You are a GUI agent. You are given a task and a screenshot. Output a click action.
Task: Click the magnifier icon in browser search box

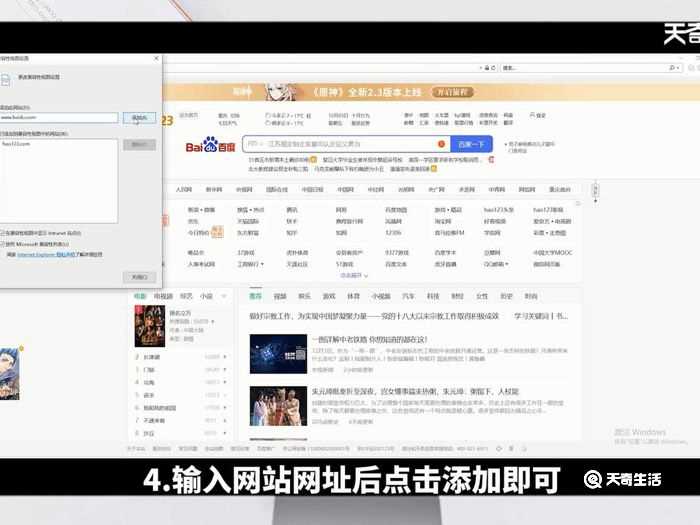(x=672, y=68)
